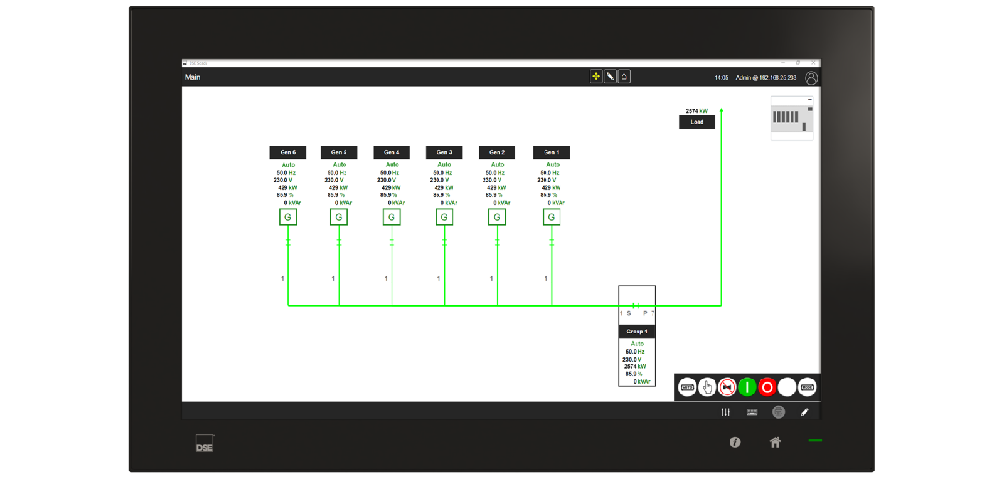Open the Main page tab
This screenshot has height=480, width=1000.
193,77
